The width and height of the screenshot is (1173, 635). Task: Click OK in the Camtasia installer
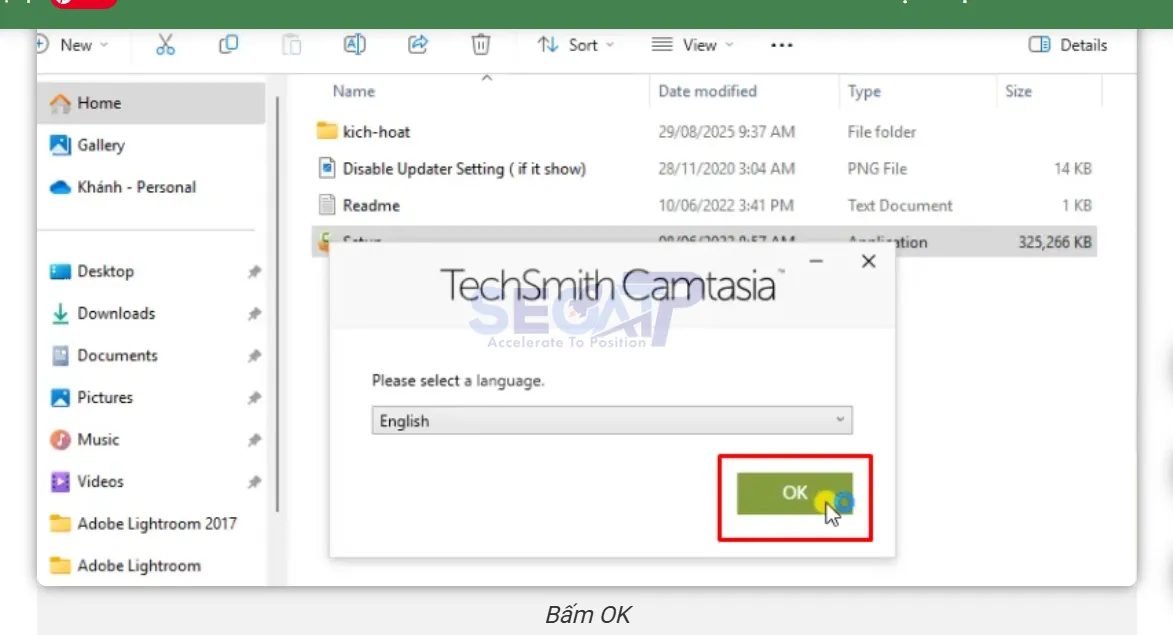tap(795, 492)
